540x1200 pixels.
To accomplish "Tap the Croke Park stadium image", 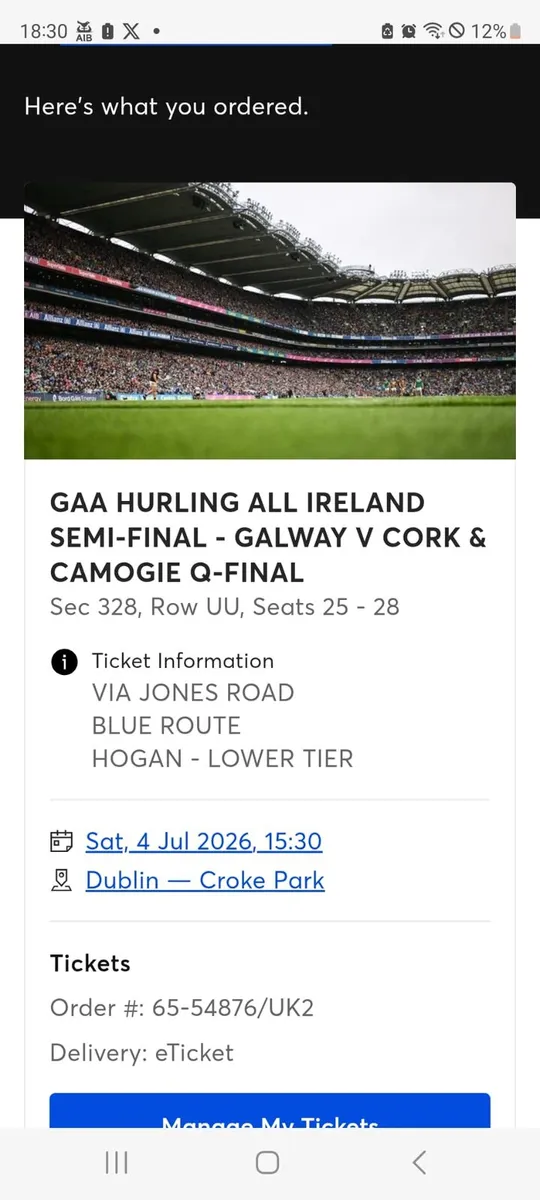I will (270, 321).
